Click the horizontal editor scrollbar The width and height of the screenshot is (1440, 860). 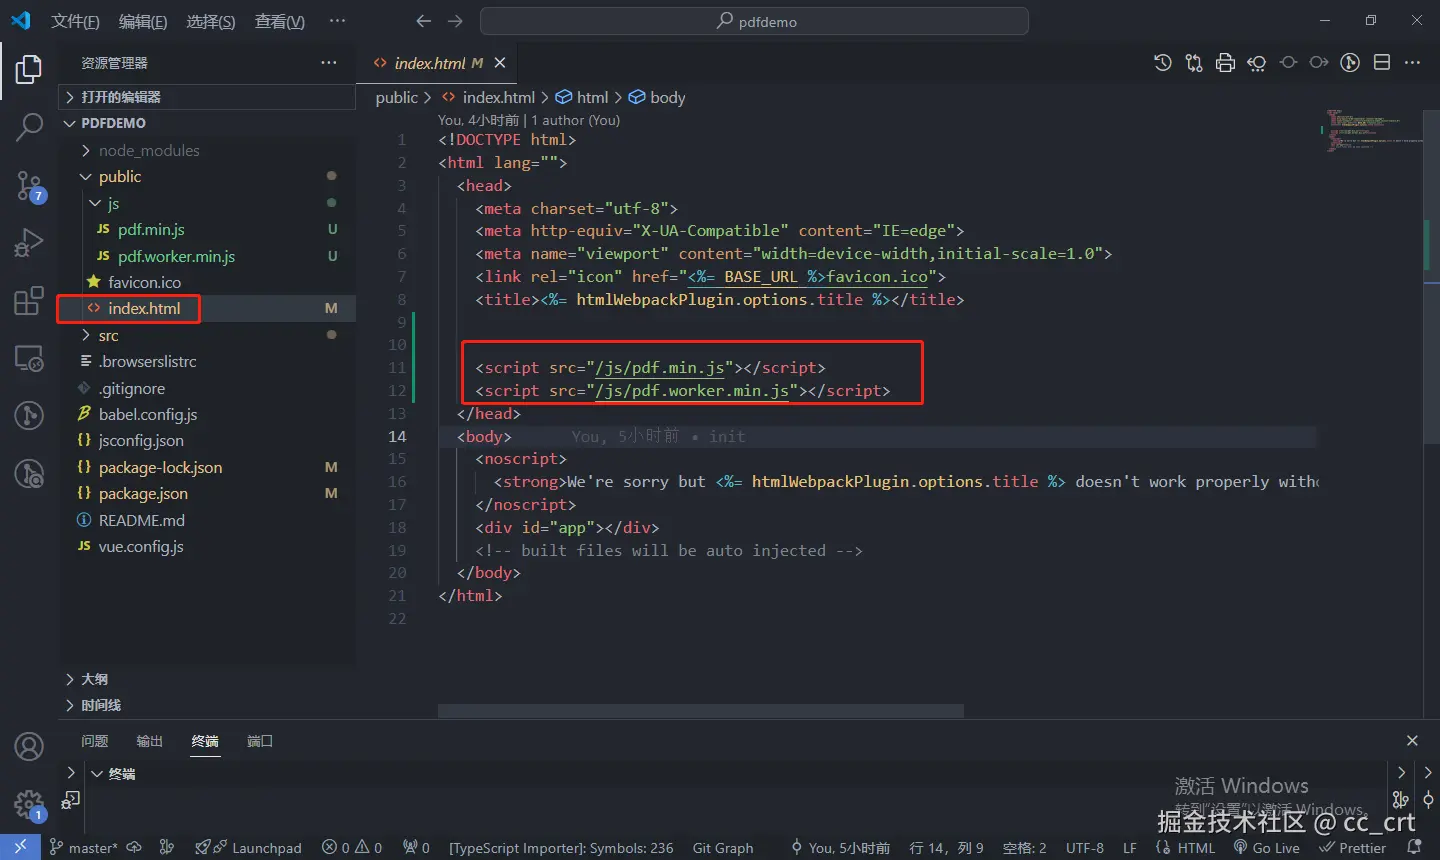click(x=700, y=711)
